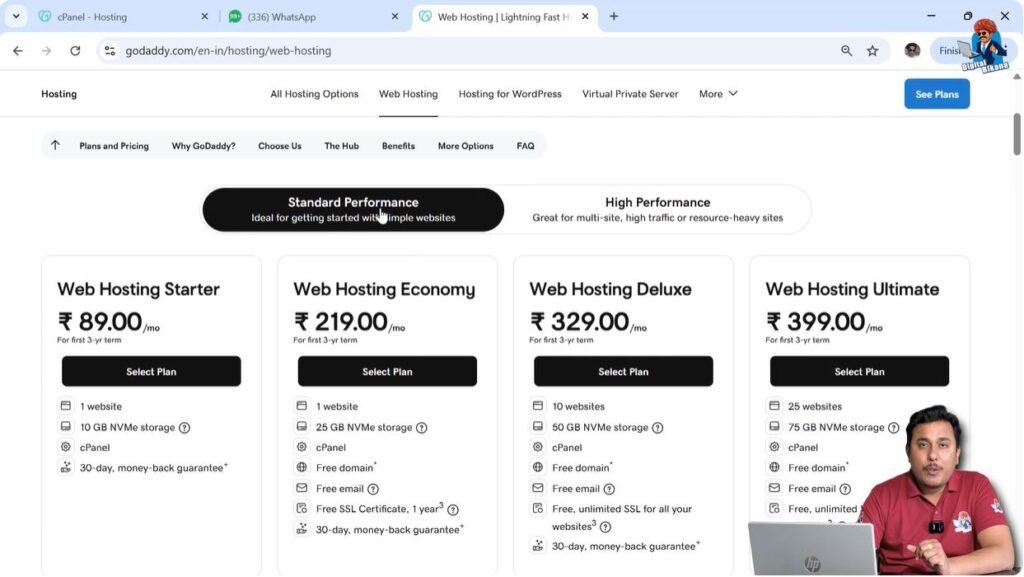Click the browser forward arrow
This screenshot has width=1024, height=577.
click(x=46, y=50)
